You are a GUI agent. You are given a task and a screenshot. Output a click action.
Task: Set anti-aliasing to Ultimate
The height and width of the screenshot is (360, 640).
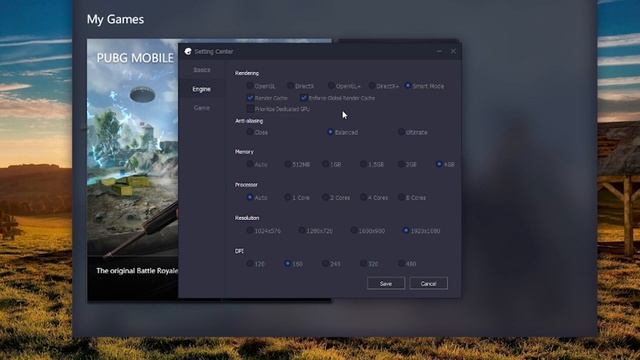(401, 132)
